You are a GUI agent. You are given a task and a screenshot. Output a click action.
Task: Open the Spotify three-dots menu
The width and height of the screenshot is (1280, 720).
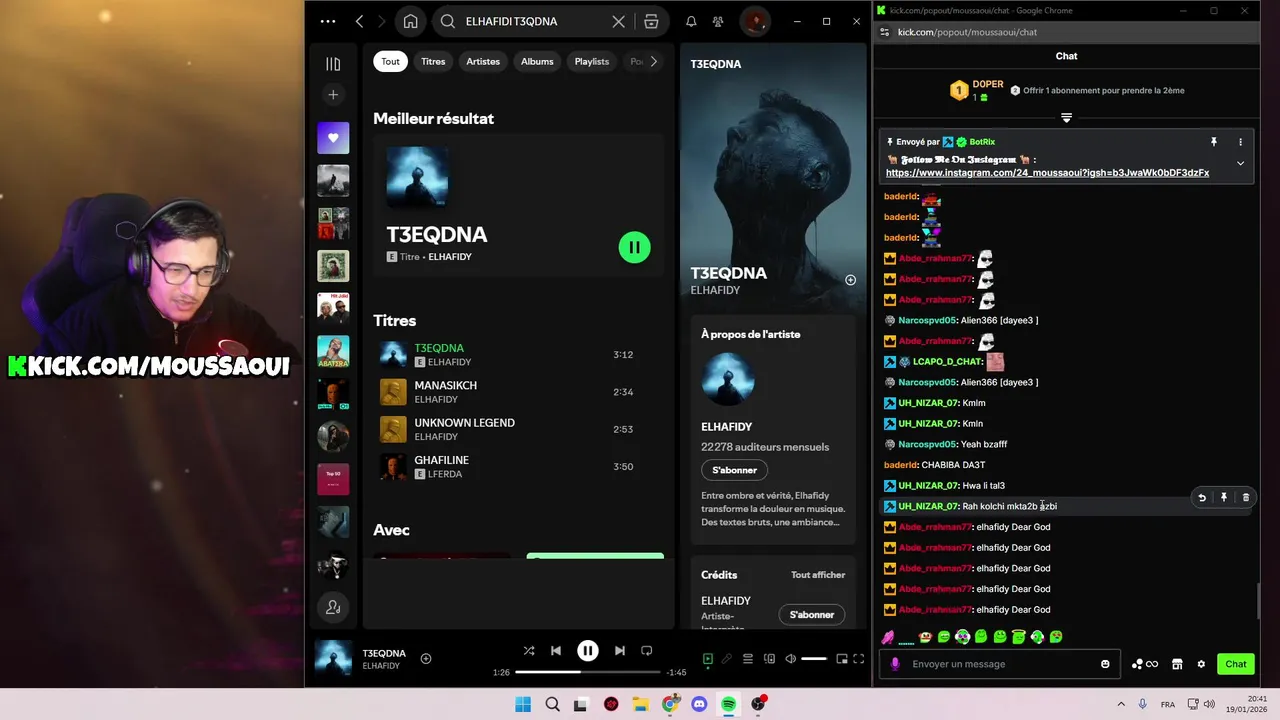pyautogui.click(x=328, y=21)
